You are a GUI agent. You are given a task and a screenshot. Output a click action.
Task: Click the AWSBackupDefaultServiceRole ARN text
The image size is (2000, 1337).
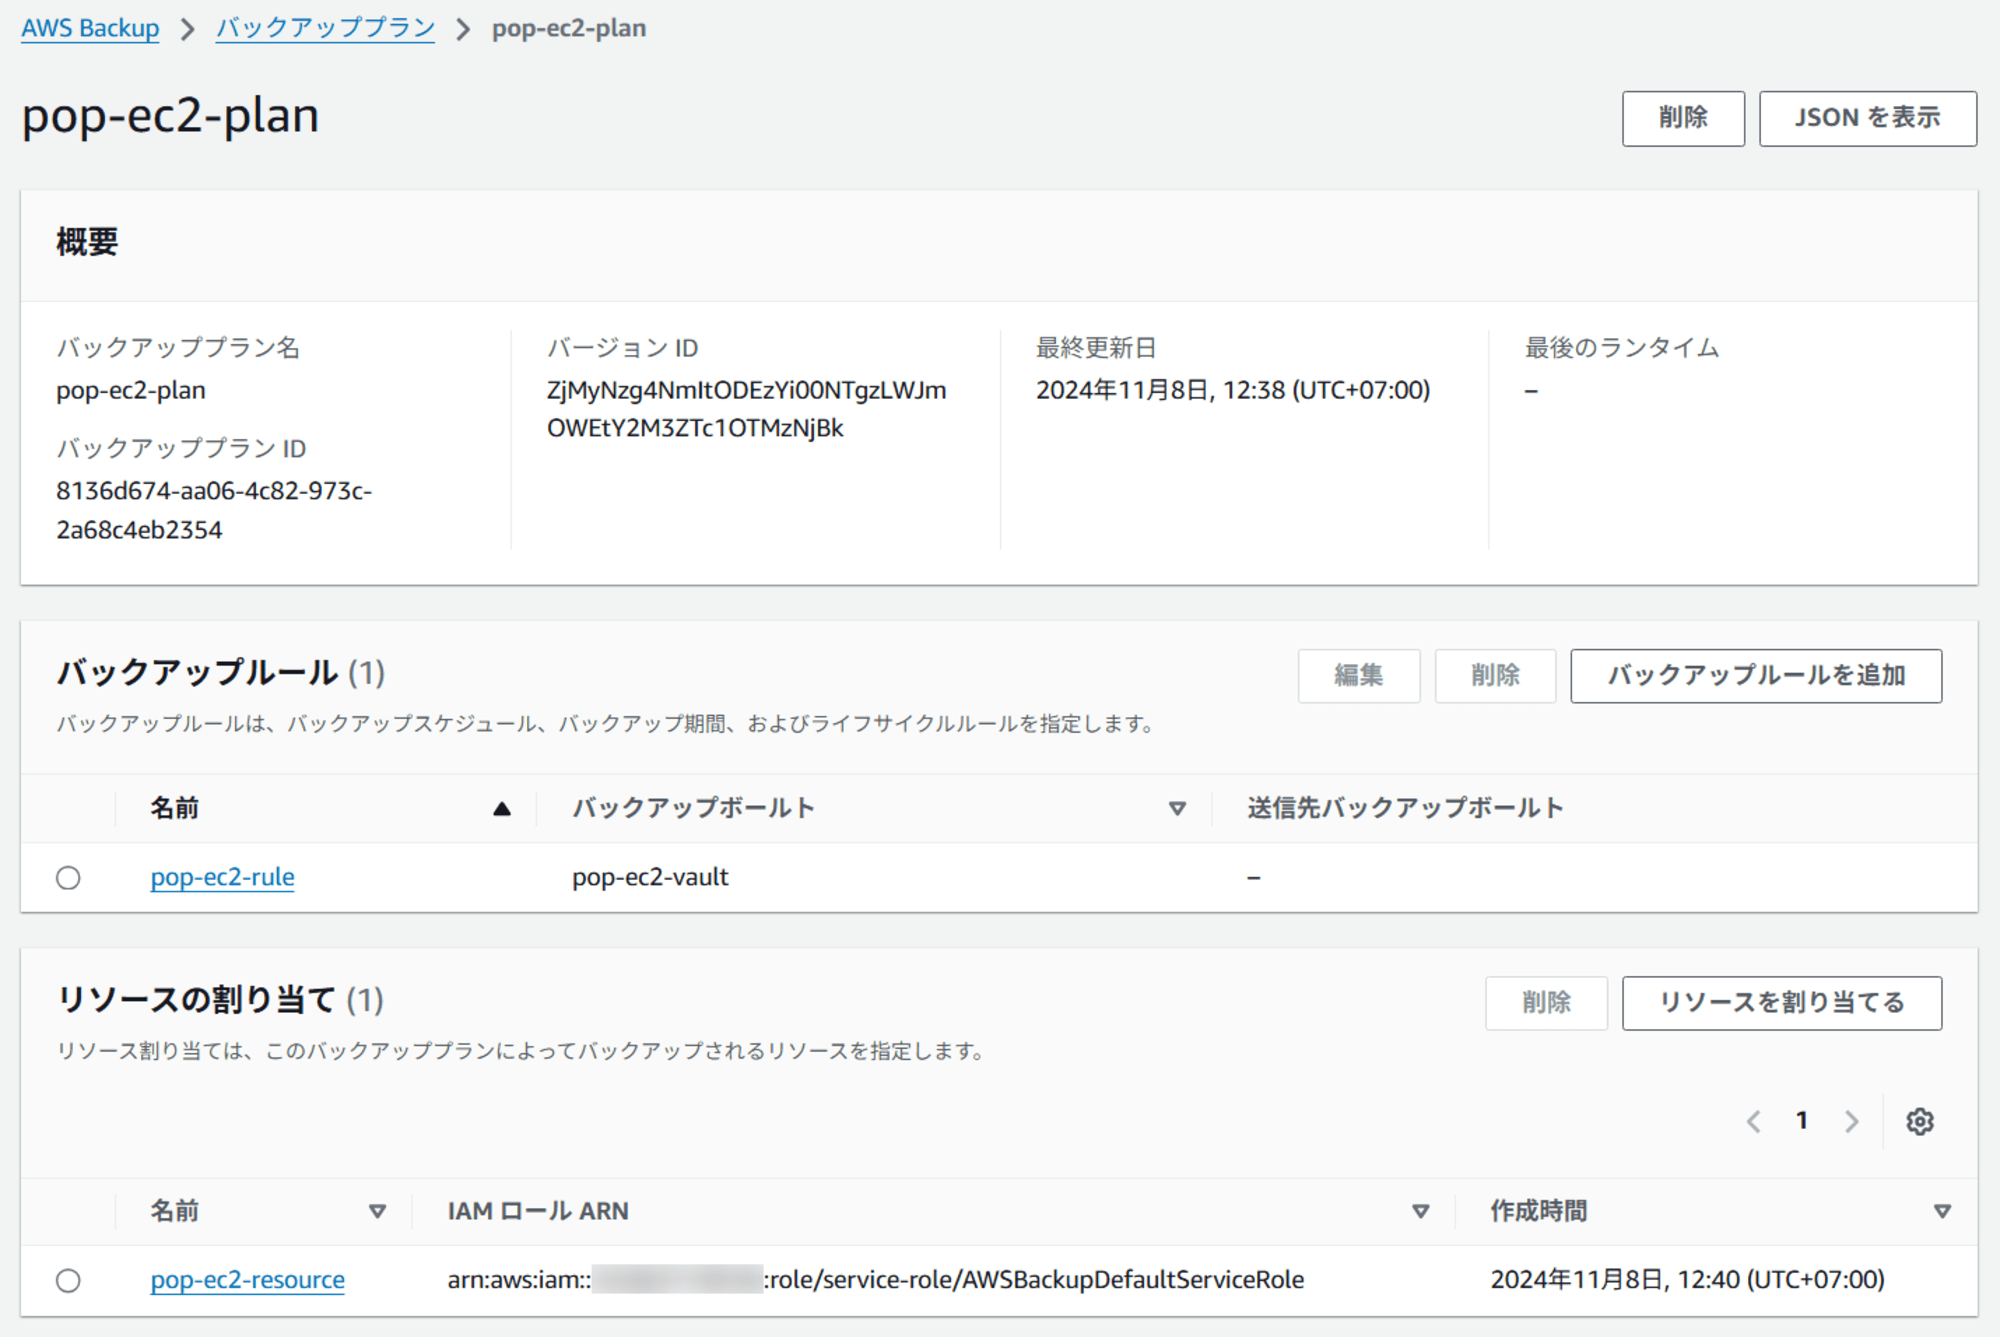pyautogui.click(x=875, y=1280)
